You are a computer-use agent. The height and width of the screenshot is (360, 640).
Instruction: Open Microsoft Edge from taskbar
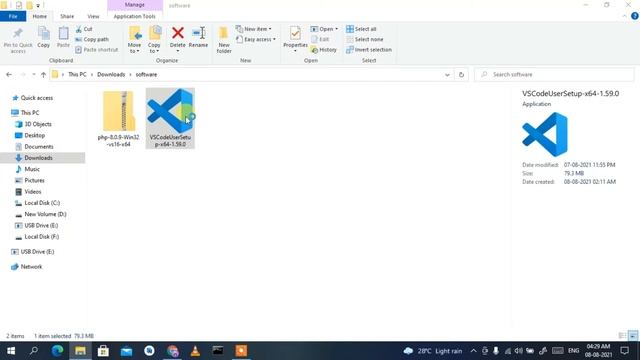click(57, 351)
